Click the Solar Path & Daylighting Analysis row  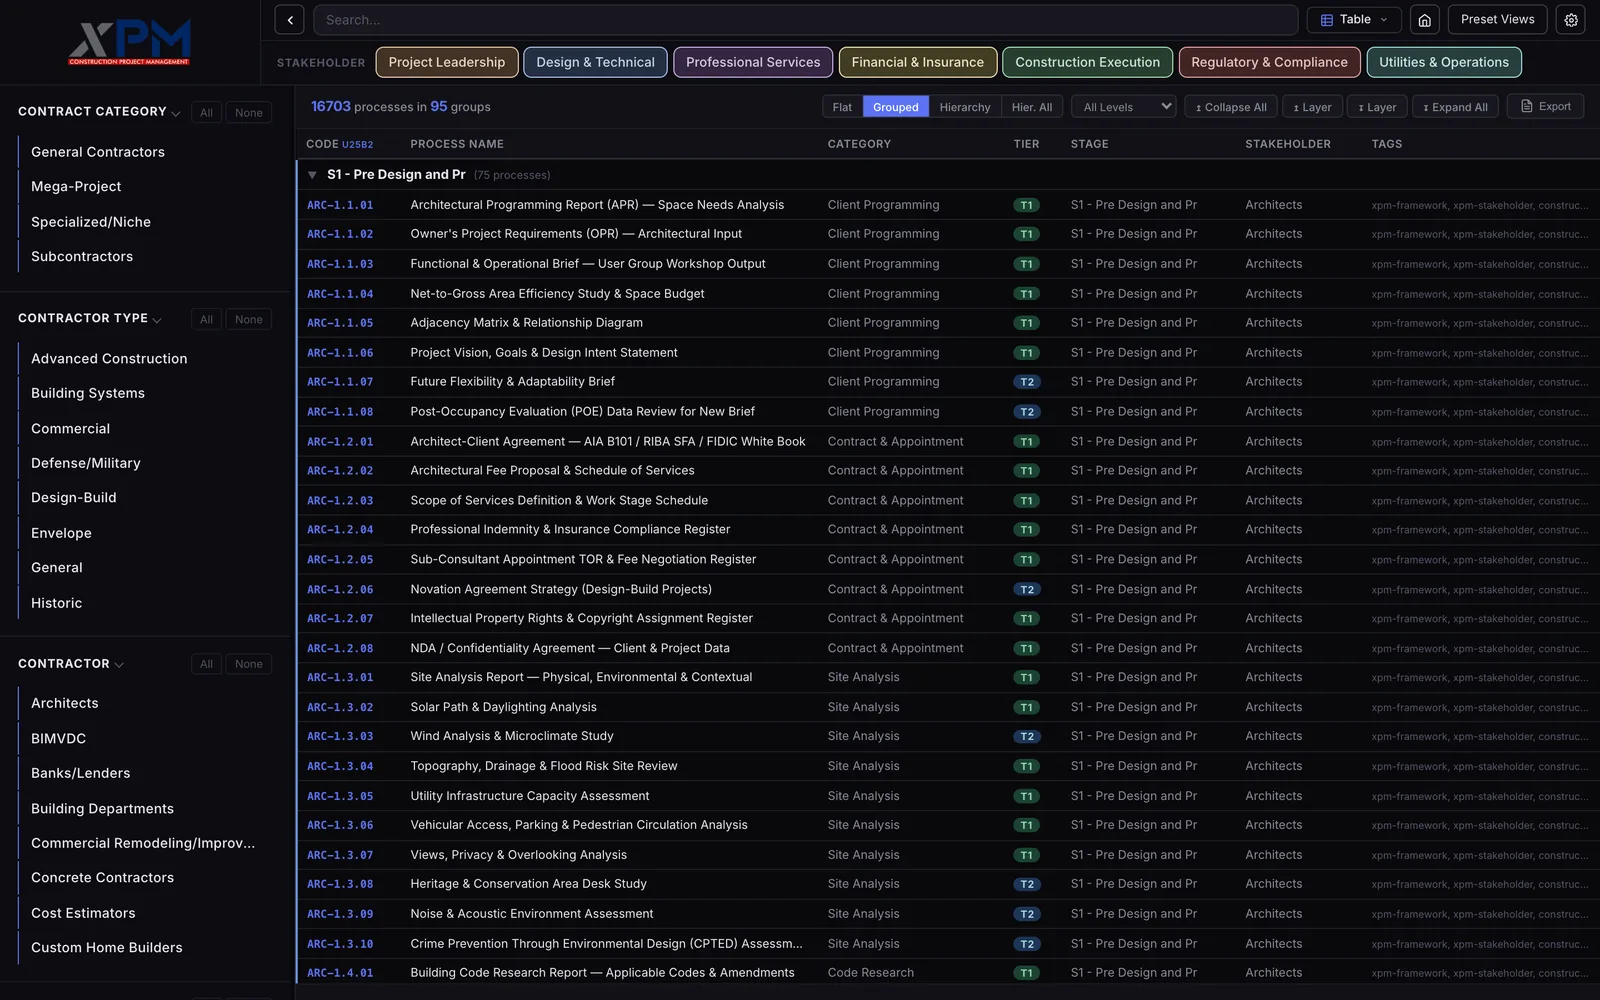945,707
